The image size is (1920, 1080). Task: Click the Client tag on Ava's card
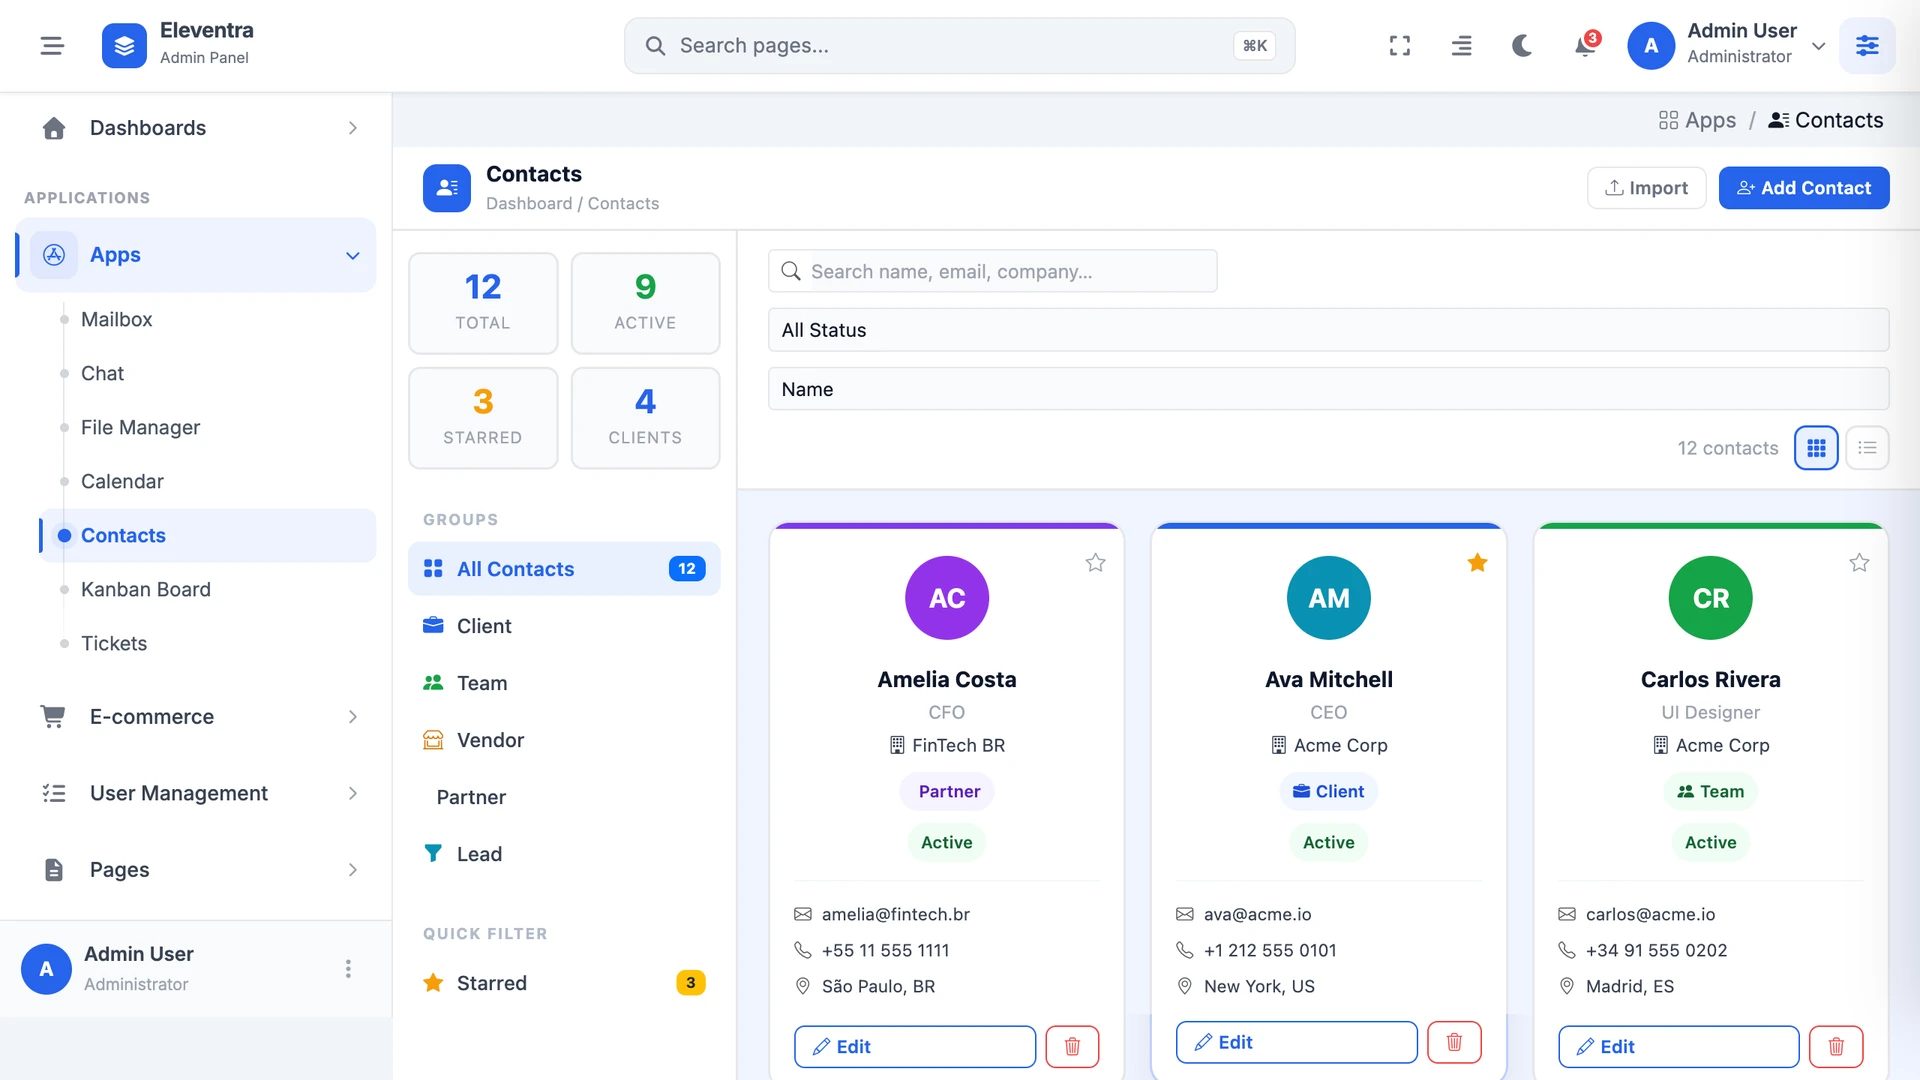1329,792
